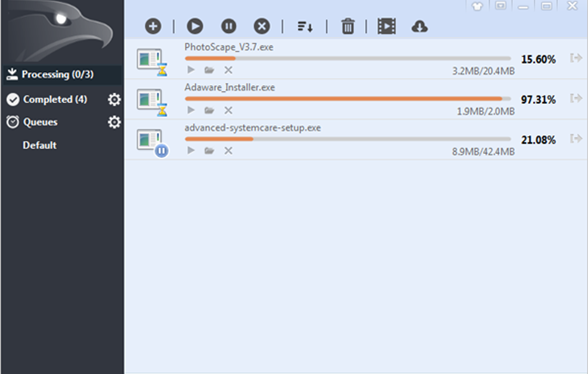The width and height of the screenshot is (588, 374).
Task: Start all downloads with toolbar play button
Action: pos(195,26)
